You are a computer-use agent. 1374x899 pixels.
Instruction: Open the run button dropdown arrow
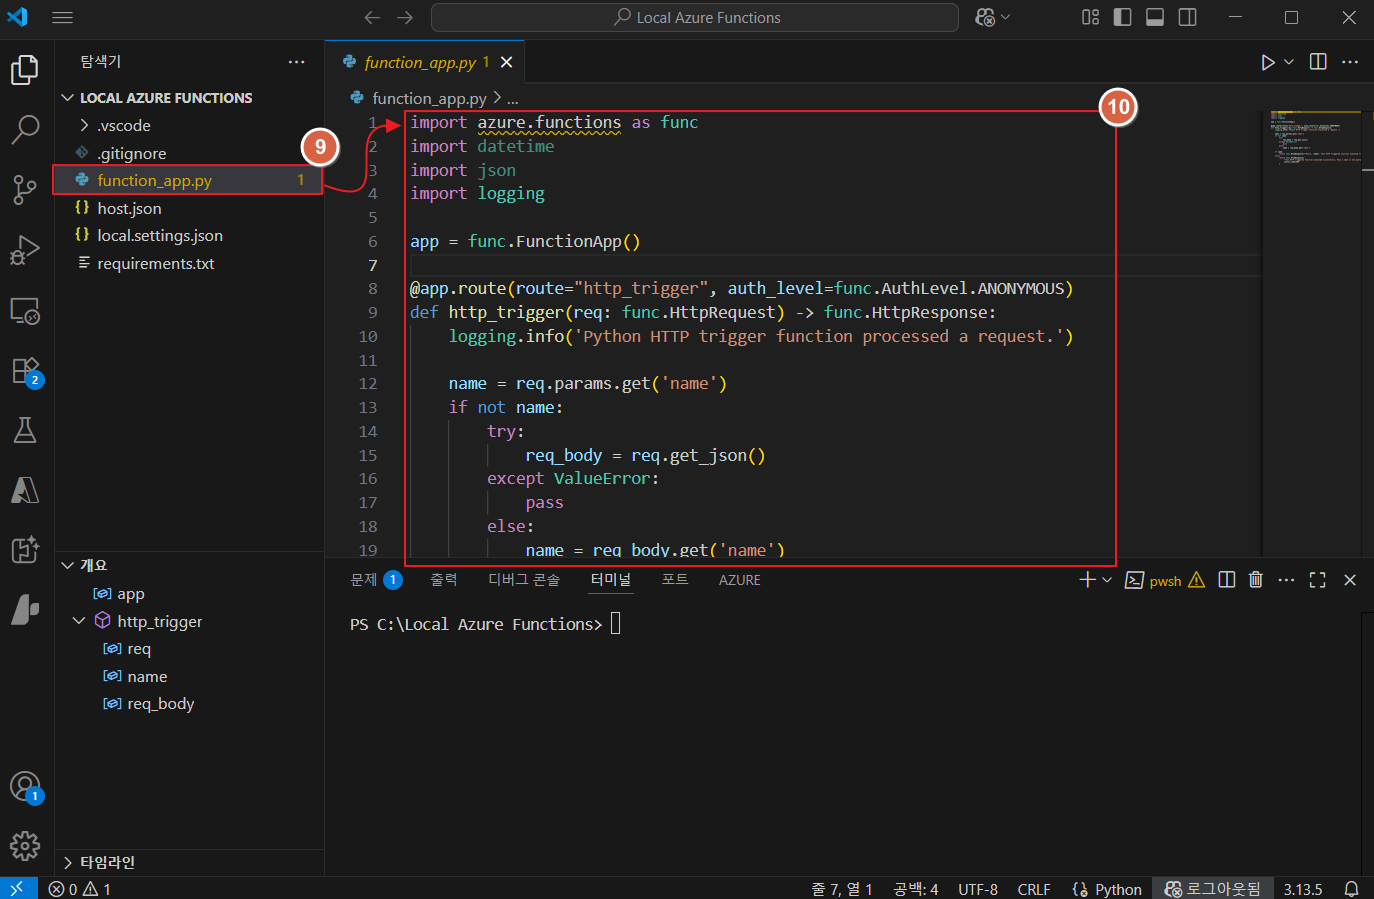pos(1289,62)
